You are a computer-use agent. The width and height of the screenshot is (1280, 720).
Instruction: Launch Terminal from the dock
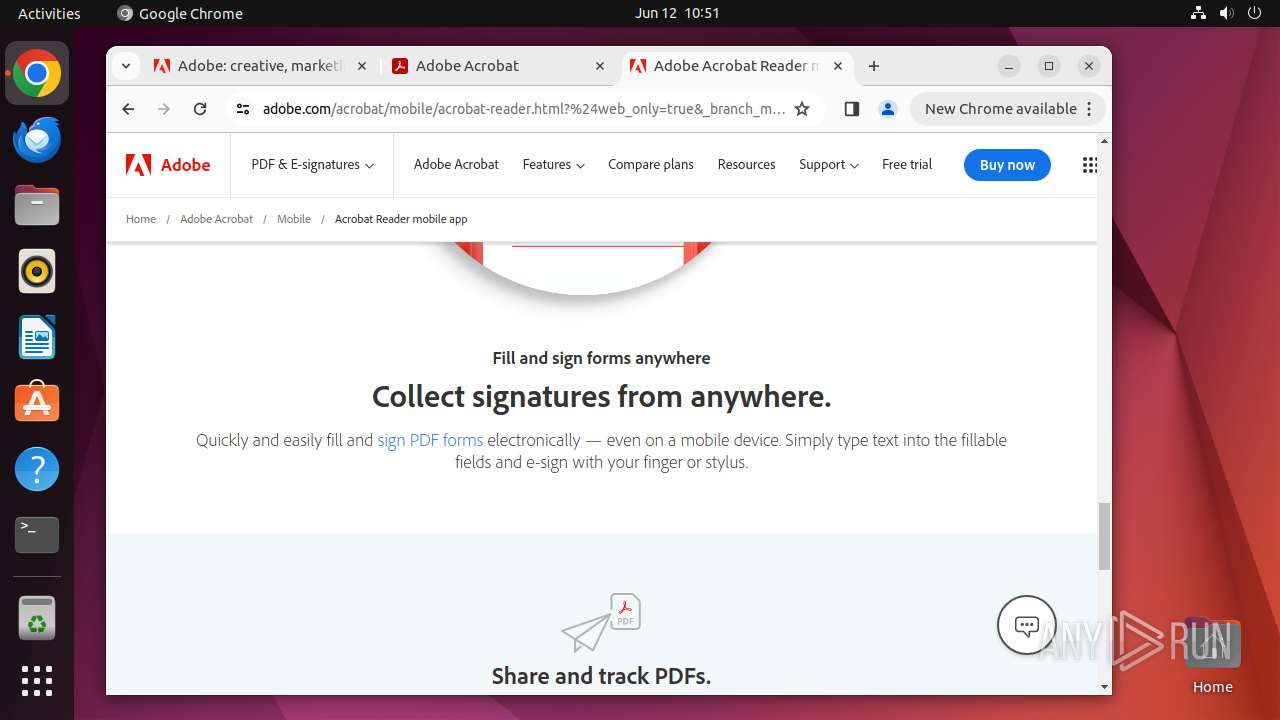(x=37, y=535)
